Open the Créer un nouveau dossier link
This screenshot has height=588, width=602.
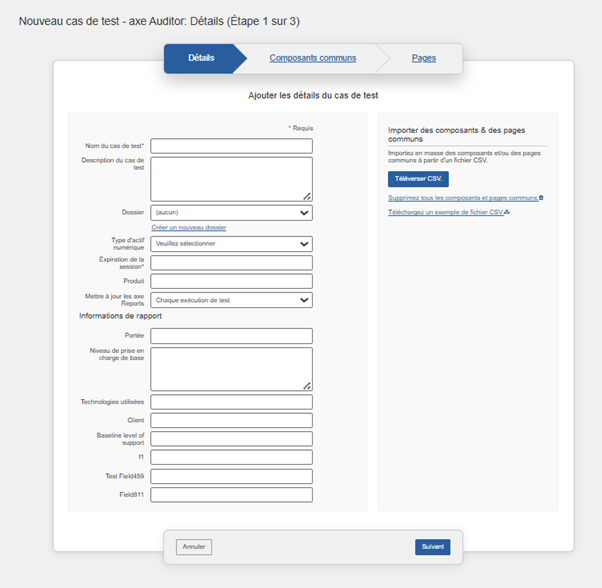(189, 227)
